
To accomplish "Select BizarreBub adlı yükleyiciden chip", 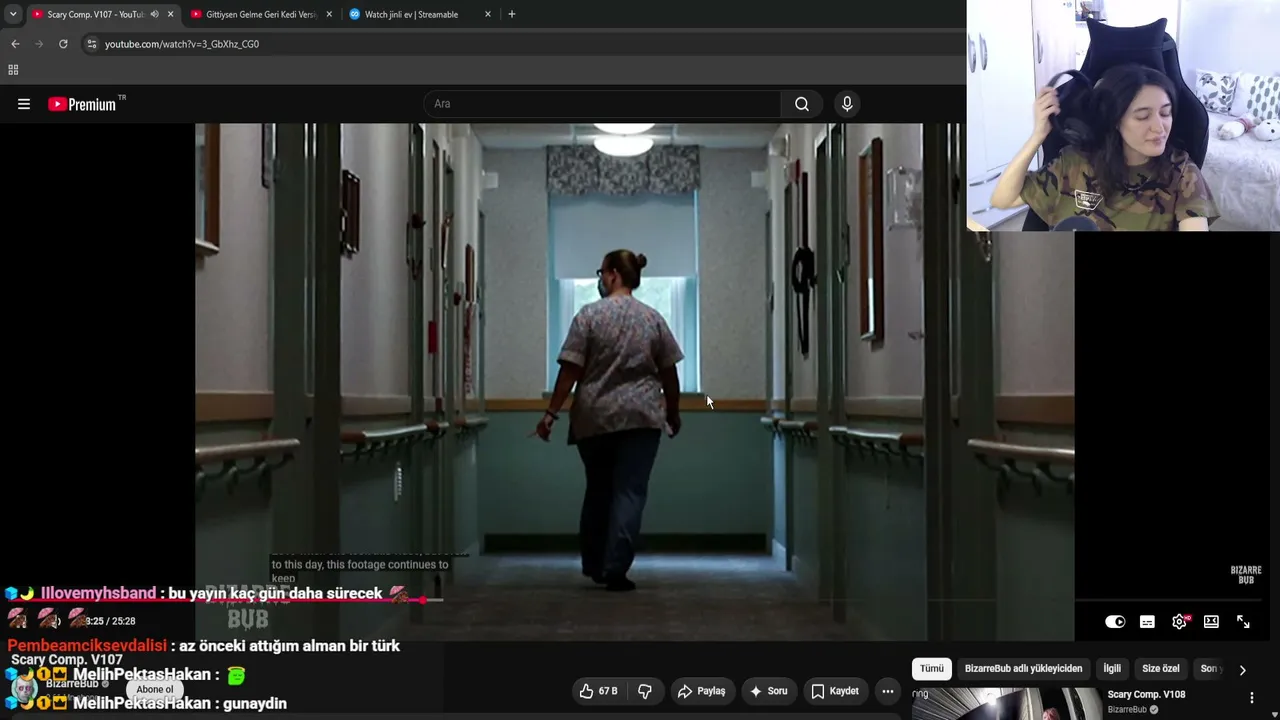I will click(1023, 669).
